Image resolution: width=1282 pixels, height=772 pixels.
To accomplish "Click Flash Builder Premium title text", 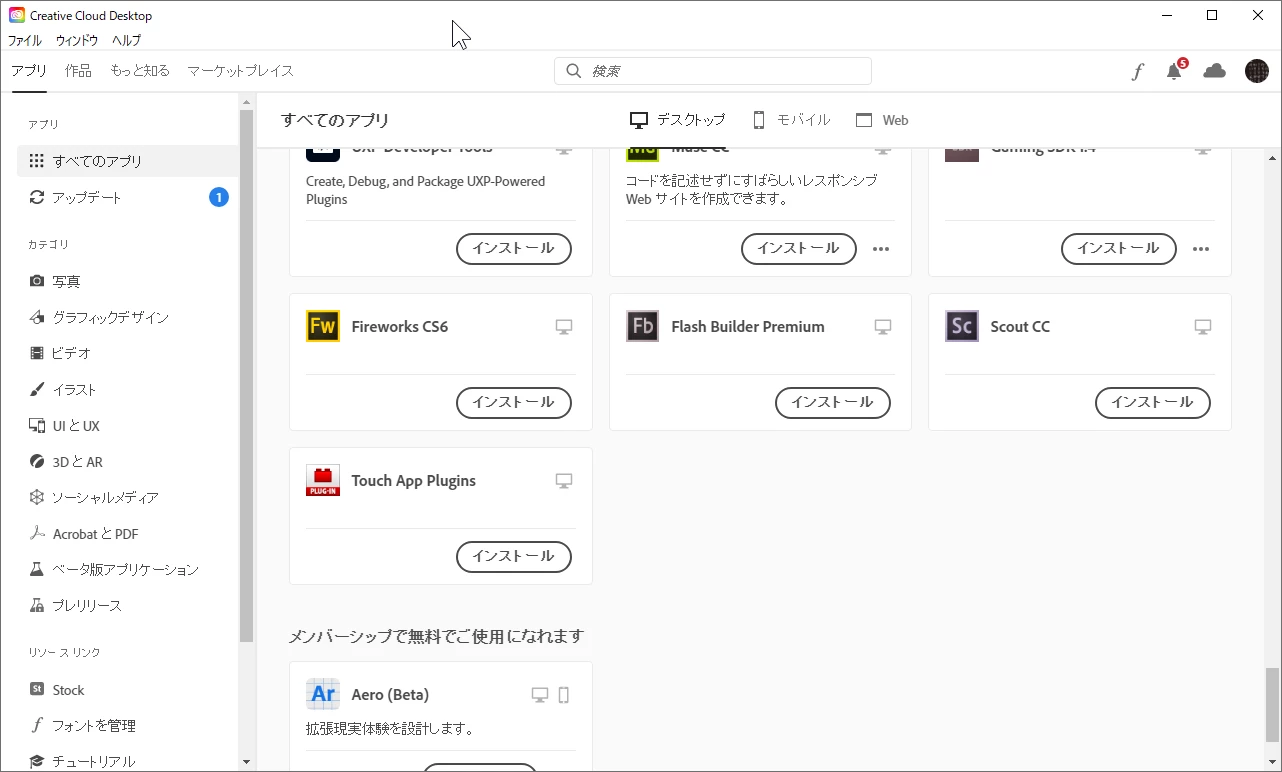I will click(748, 327).
